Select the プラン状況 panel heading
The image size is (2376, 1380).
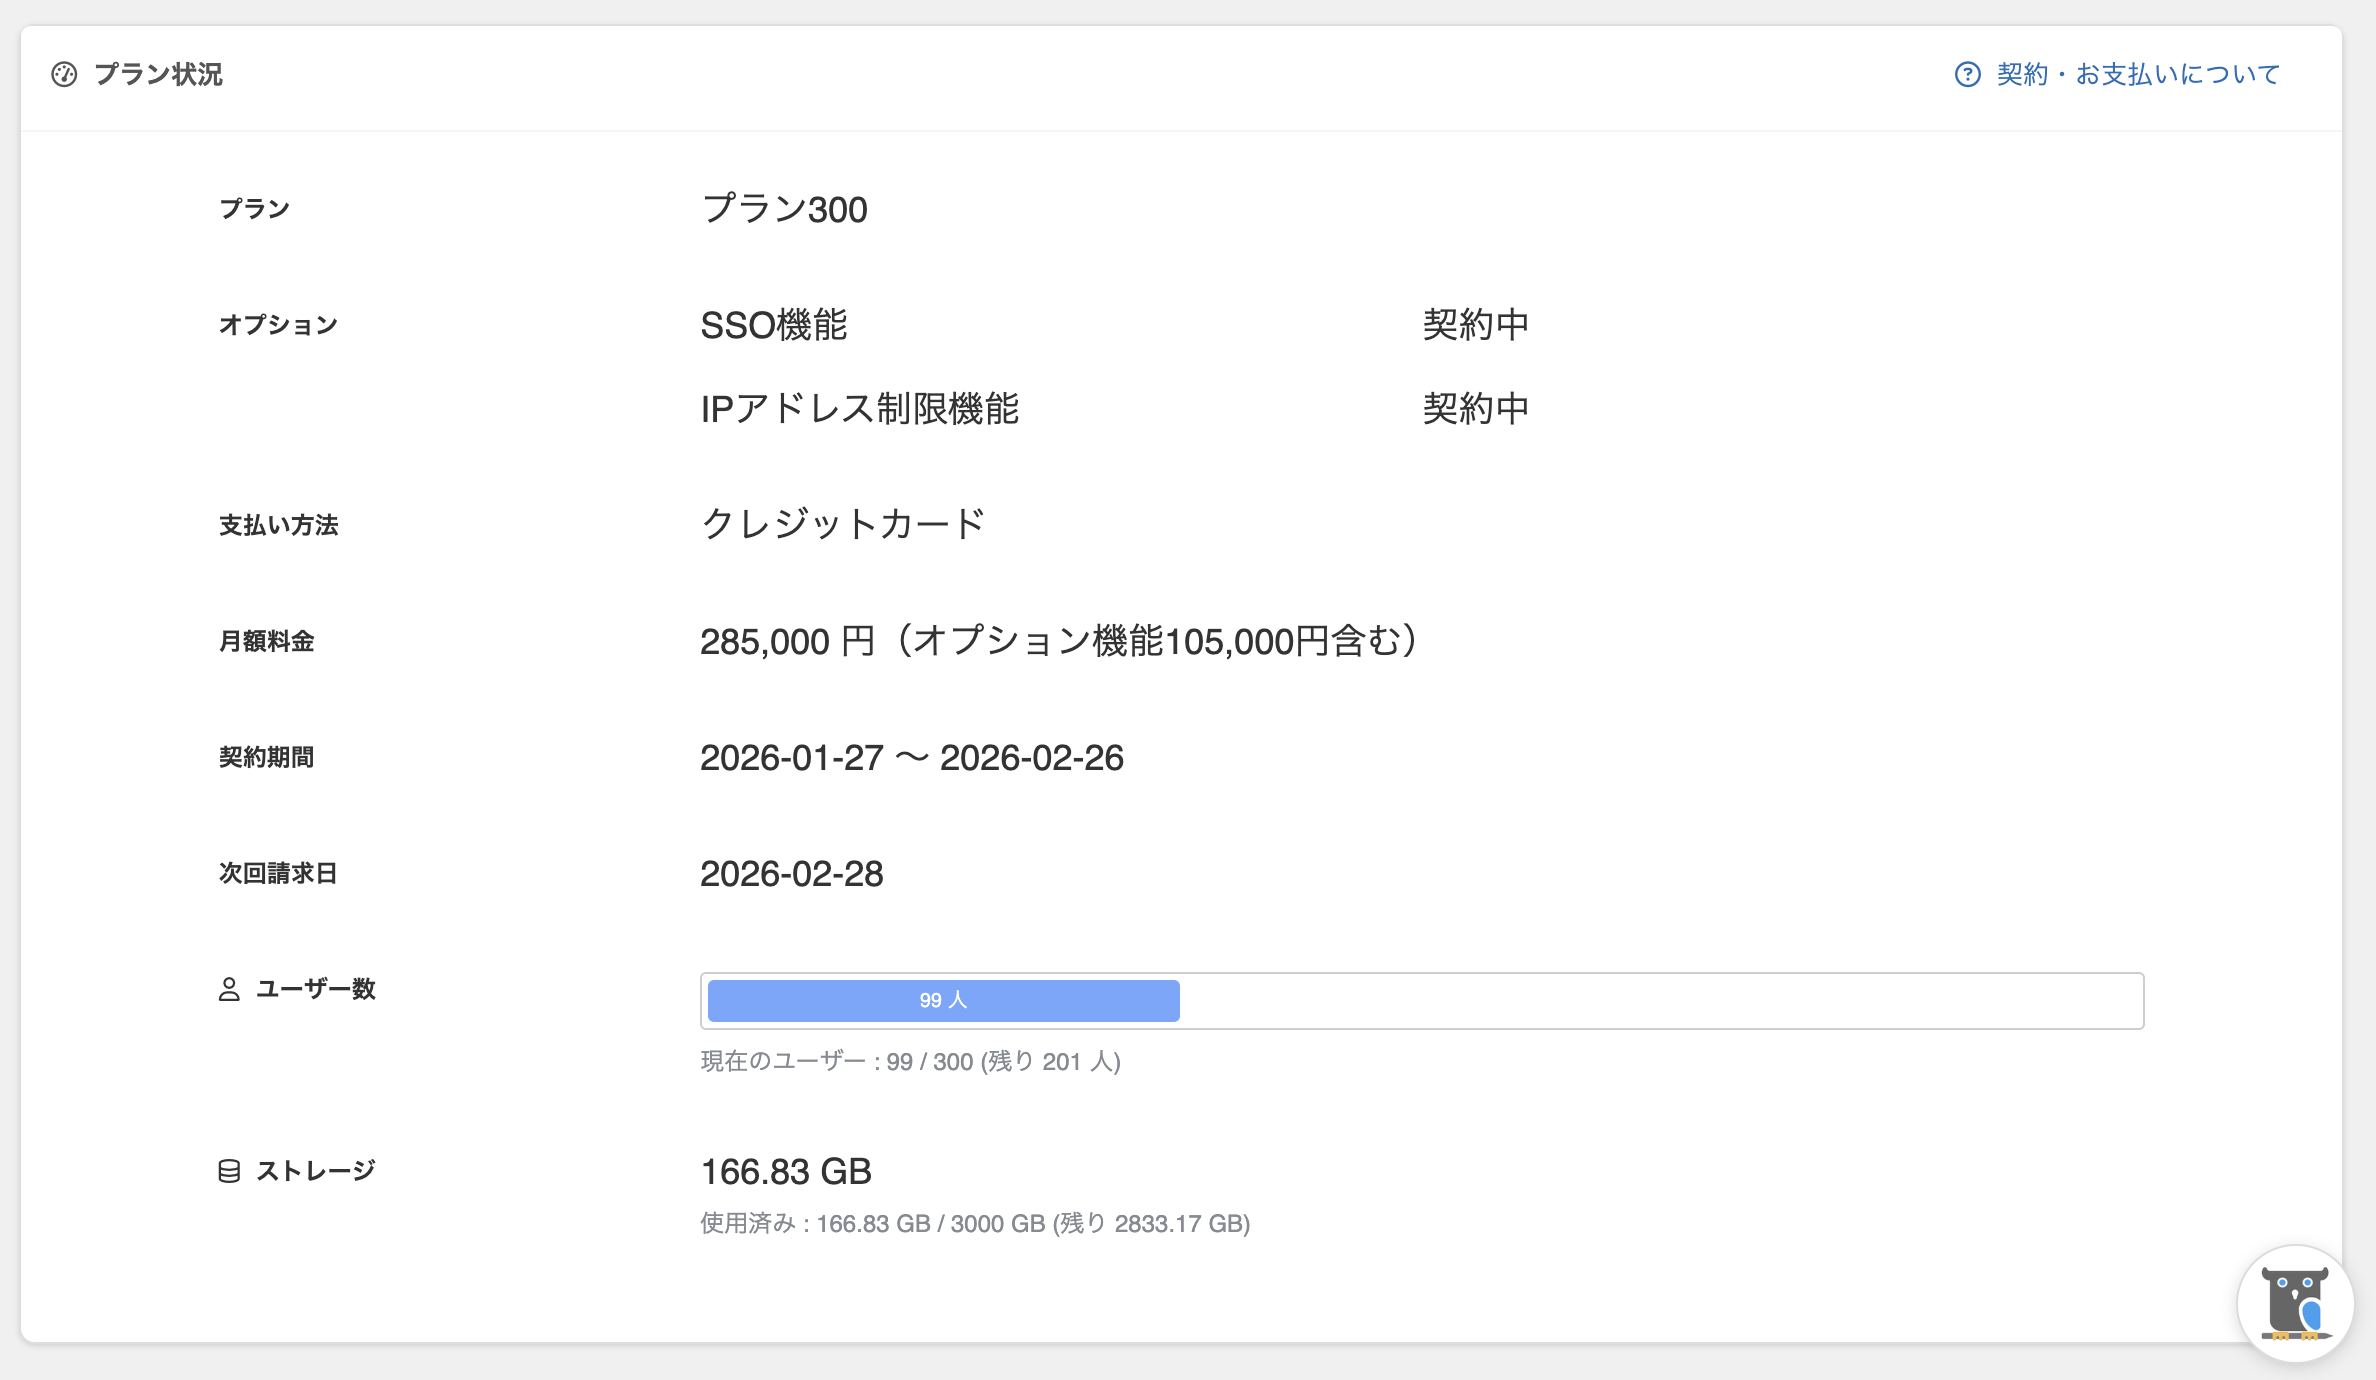pos(158,75)
